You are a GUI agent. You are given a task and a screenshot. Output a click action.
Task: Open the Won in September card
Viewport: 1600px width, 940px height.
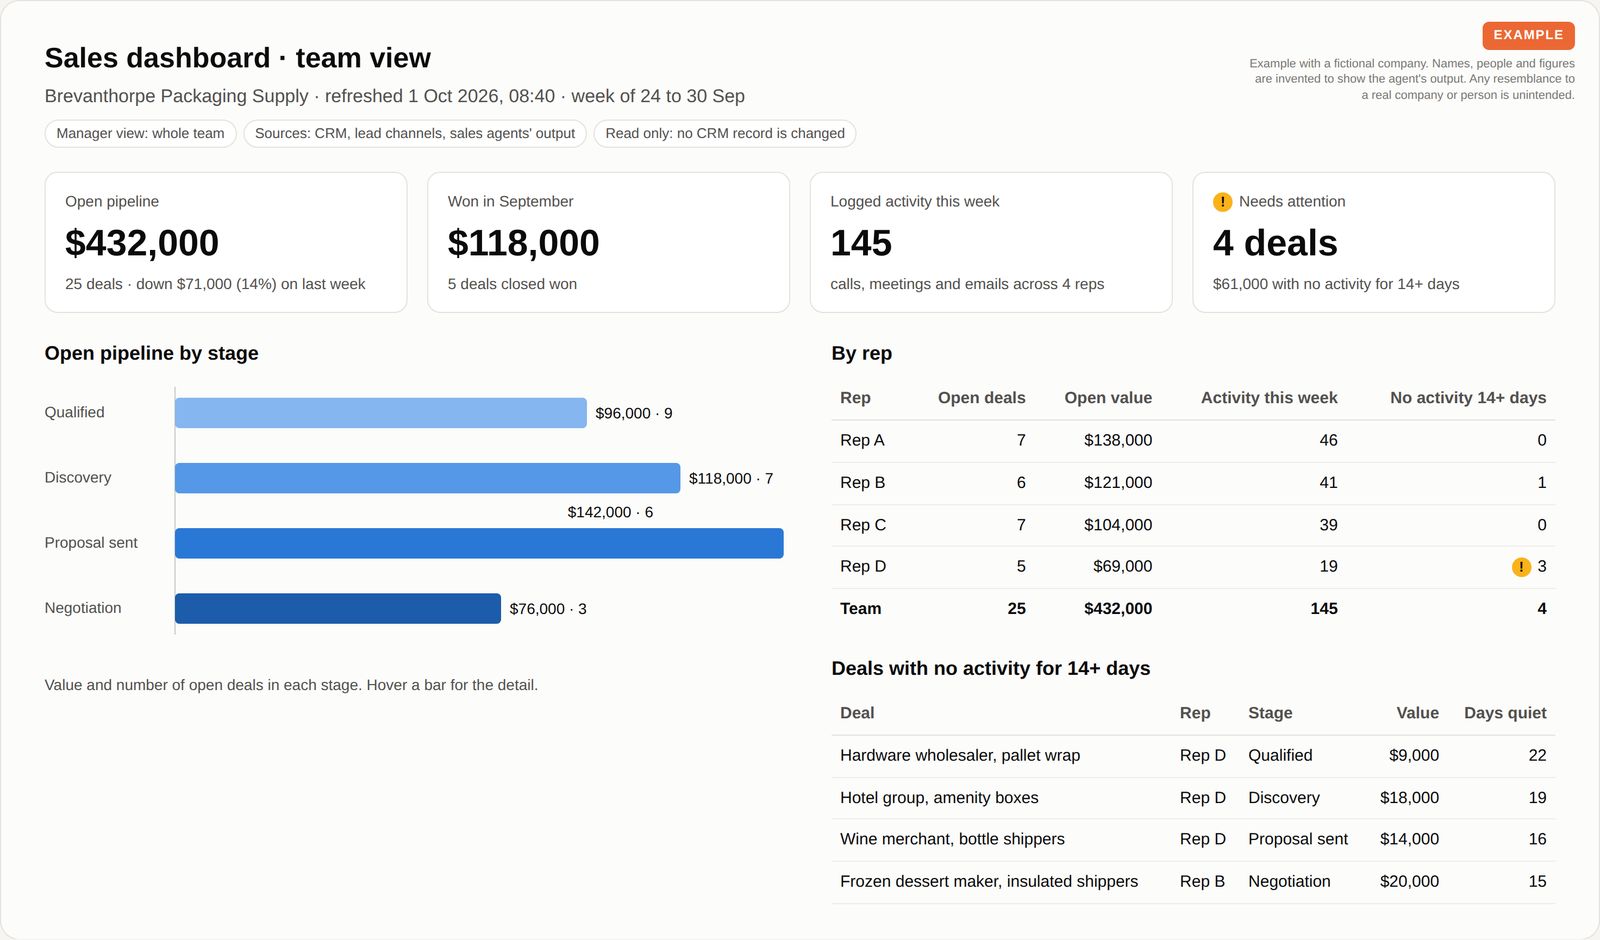click(608, 242)
